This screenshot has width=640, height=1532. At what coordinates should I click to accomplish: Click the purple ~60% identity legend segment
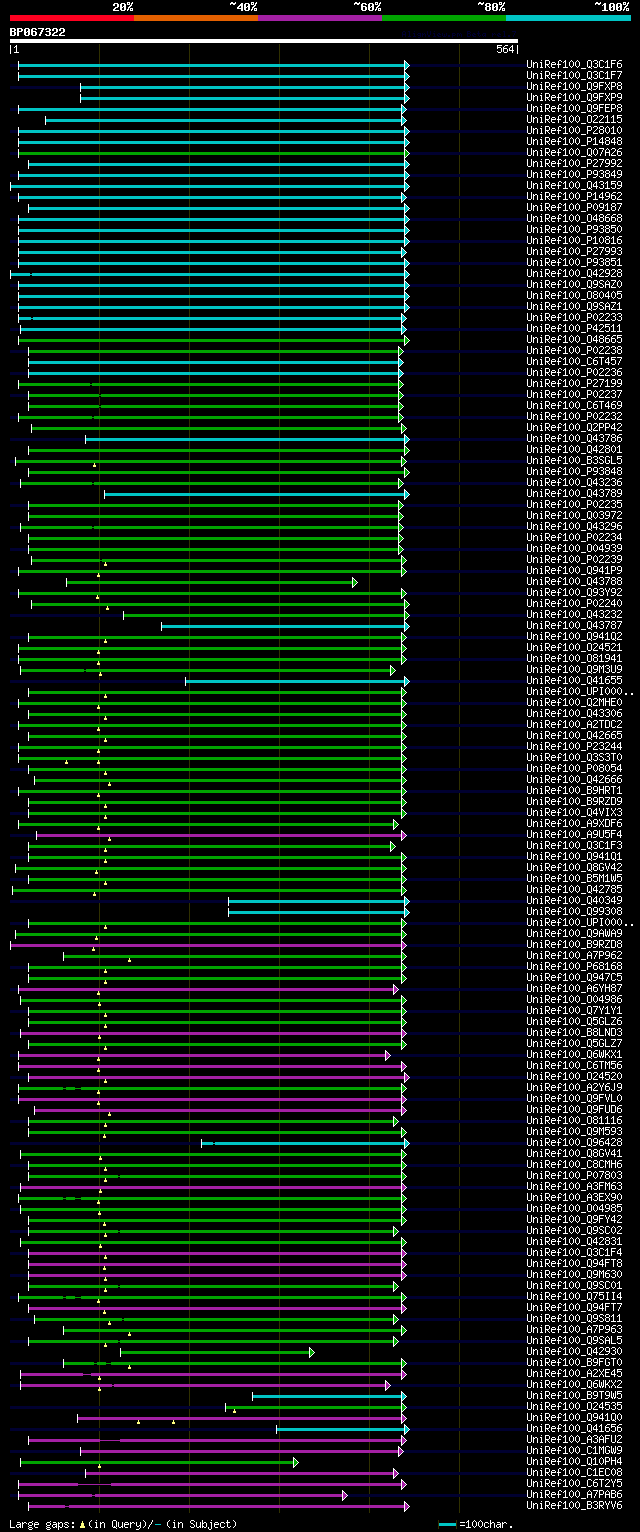pyautogui.click(x=319, y=17)
